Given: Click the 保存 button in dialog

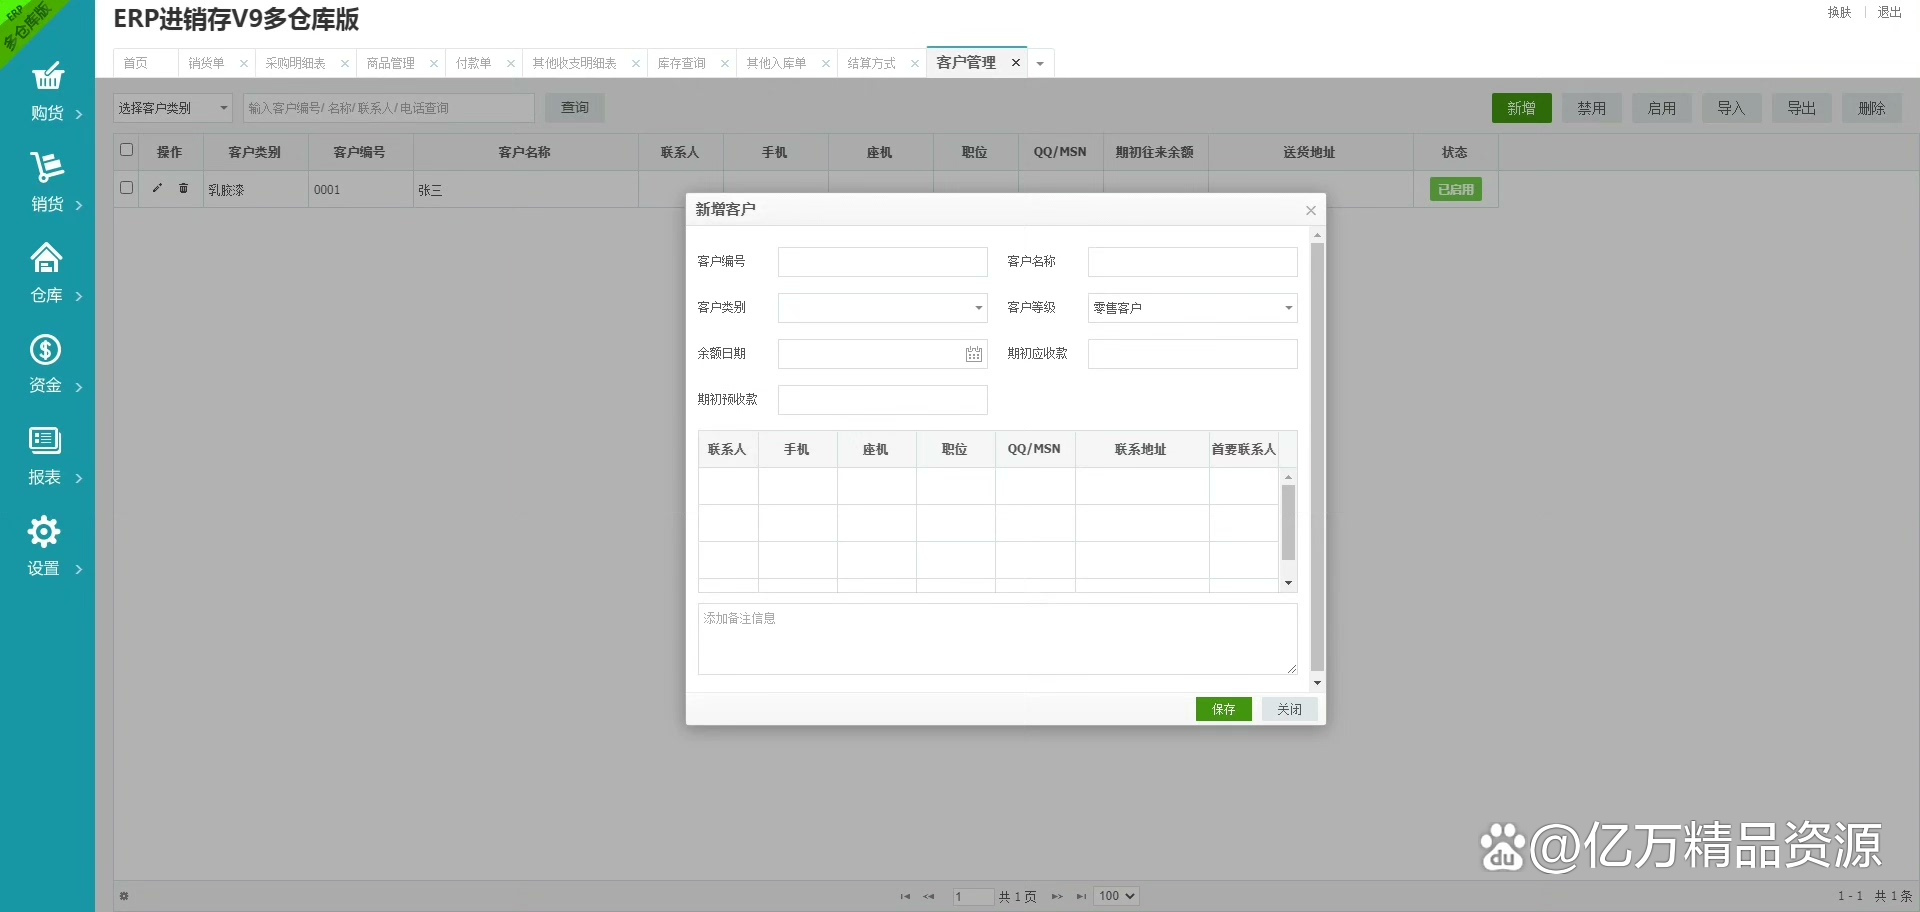Looking at the screenshot, I should point(1224,709).
